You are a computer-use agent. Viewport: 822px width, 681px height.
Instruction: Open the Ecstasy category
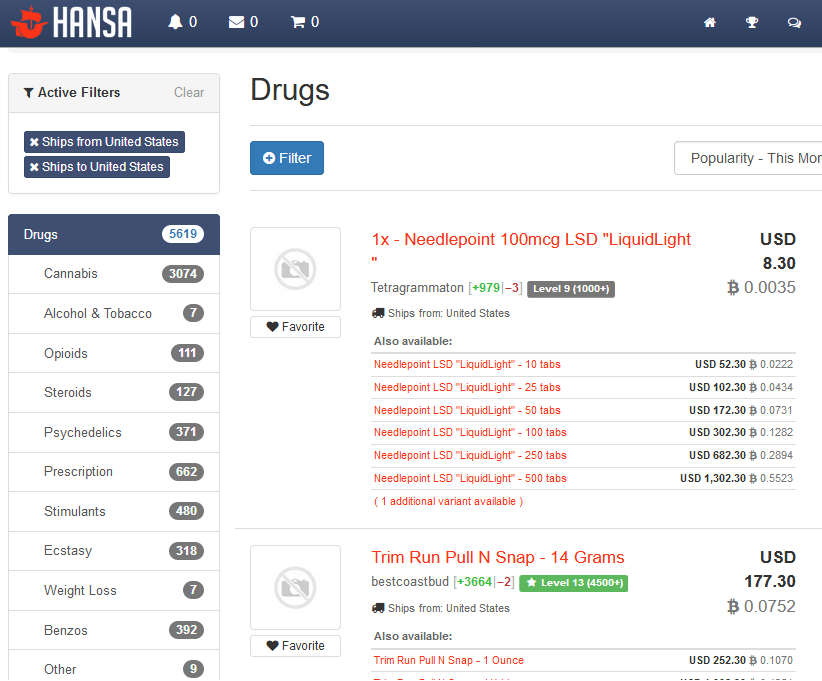[x=114, y=551]
